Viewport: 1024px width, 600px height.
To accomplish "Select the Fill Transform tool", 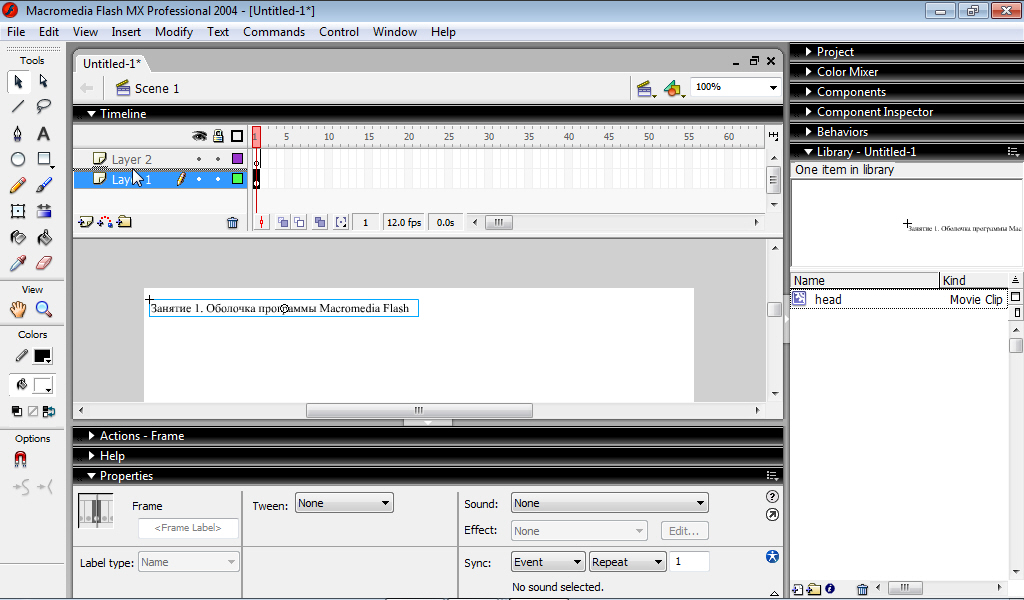I will pos(44,211).
